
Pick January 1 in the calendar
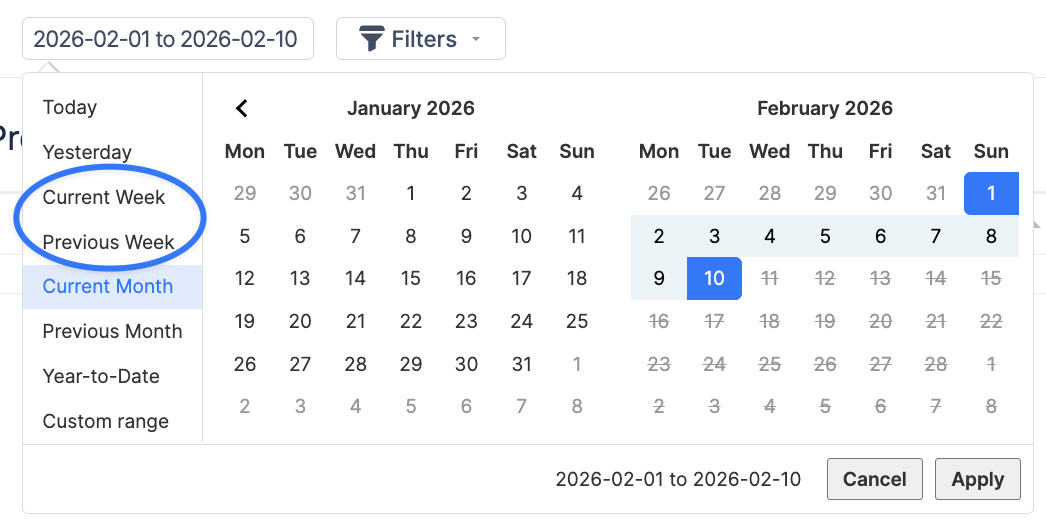[411, 193]
